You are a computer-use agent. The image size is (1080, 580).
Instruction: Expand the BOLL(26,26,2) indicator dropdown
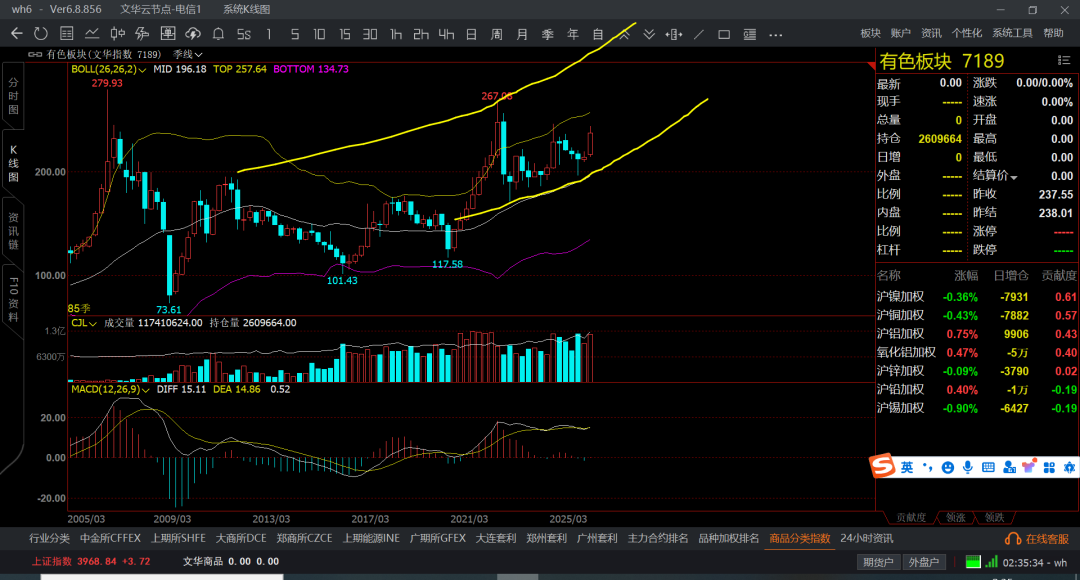[x=108, y=69]
